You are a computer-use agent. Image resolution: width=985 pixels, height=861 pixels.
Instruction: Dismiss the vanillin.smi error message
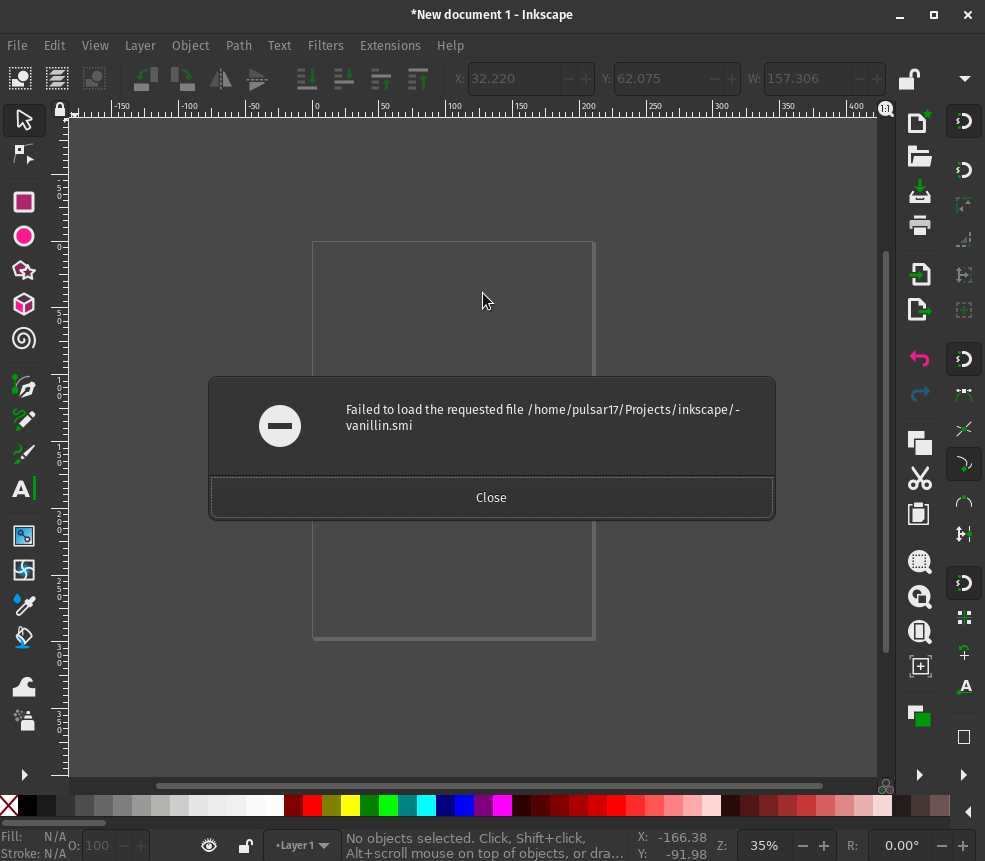point(491,497)
